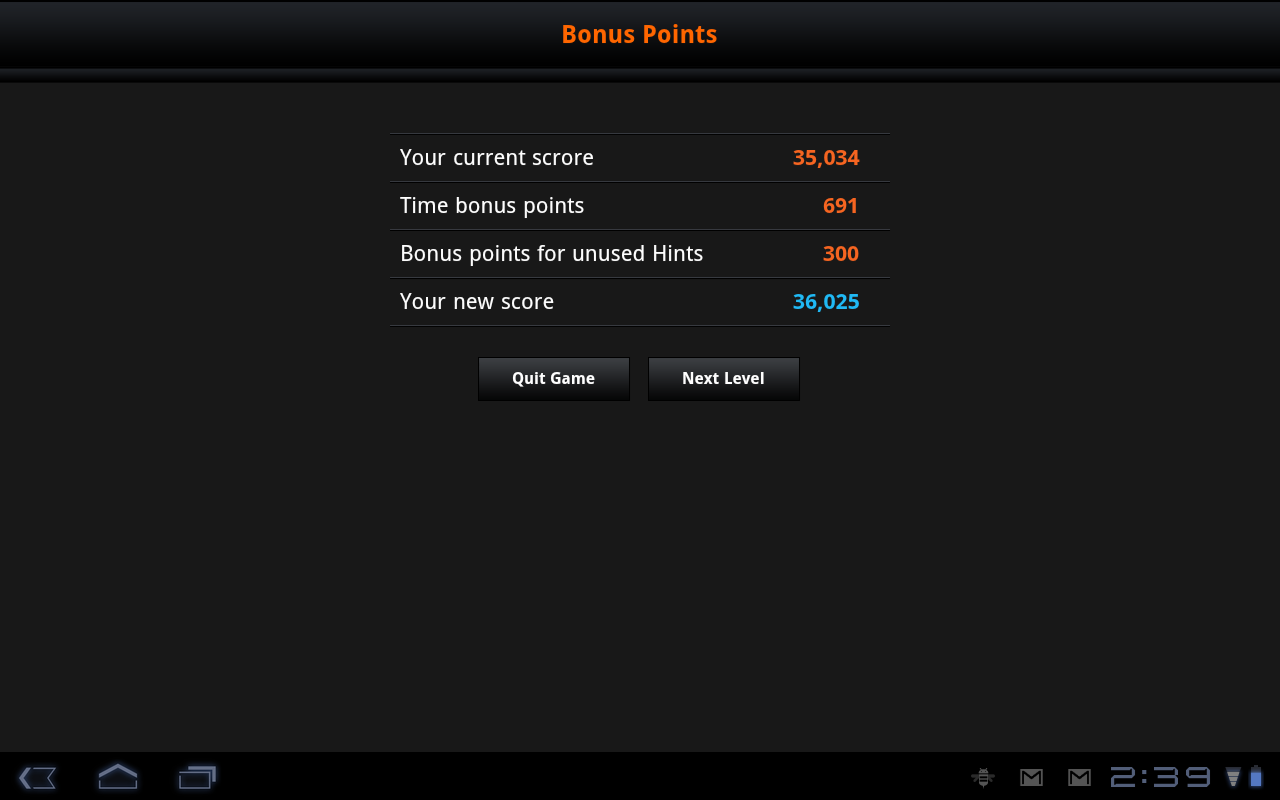Tap the Android back navigation icon

[x=37, y=777]
